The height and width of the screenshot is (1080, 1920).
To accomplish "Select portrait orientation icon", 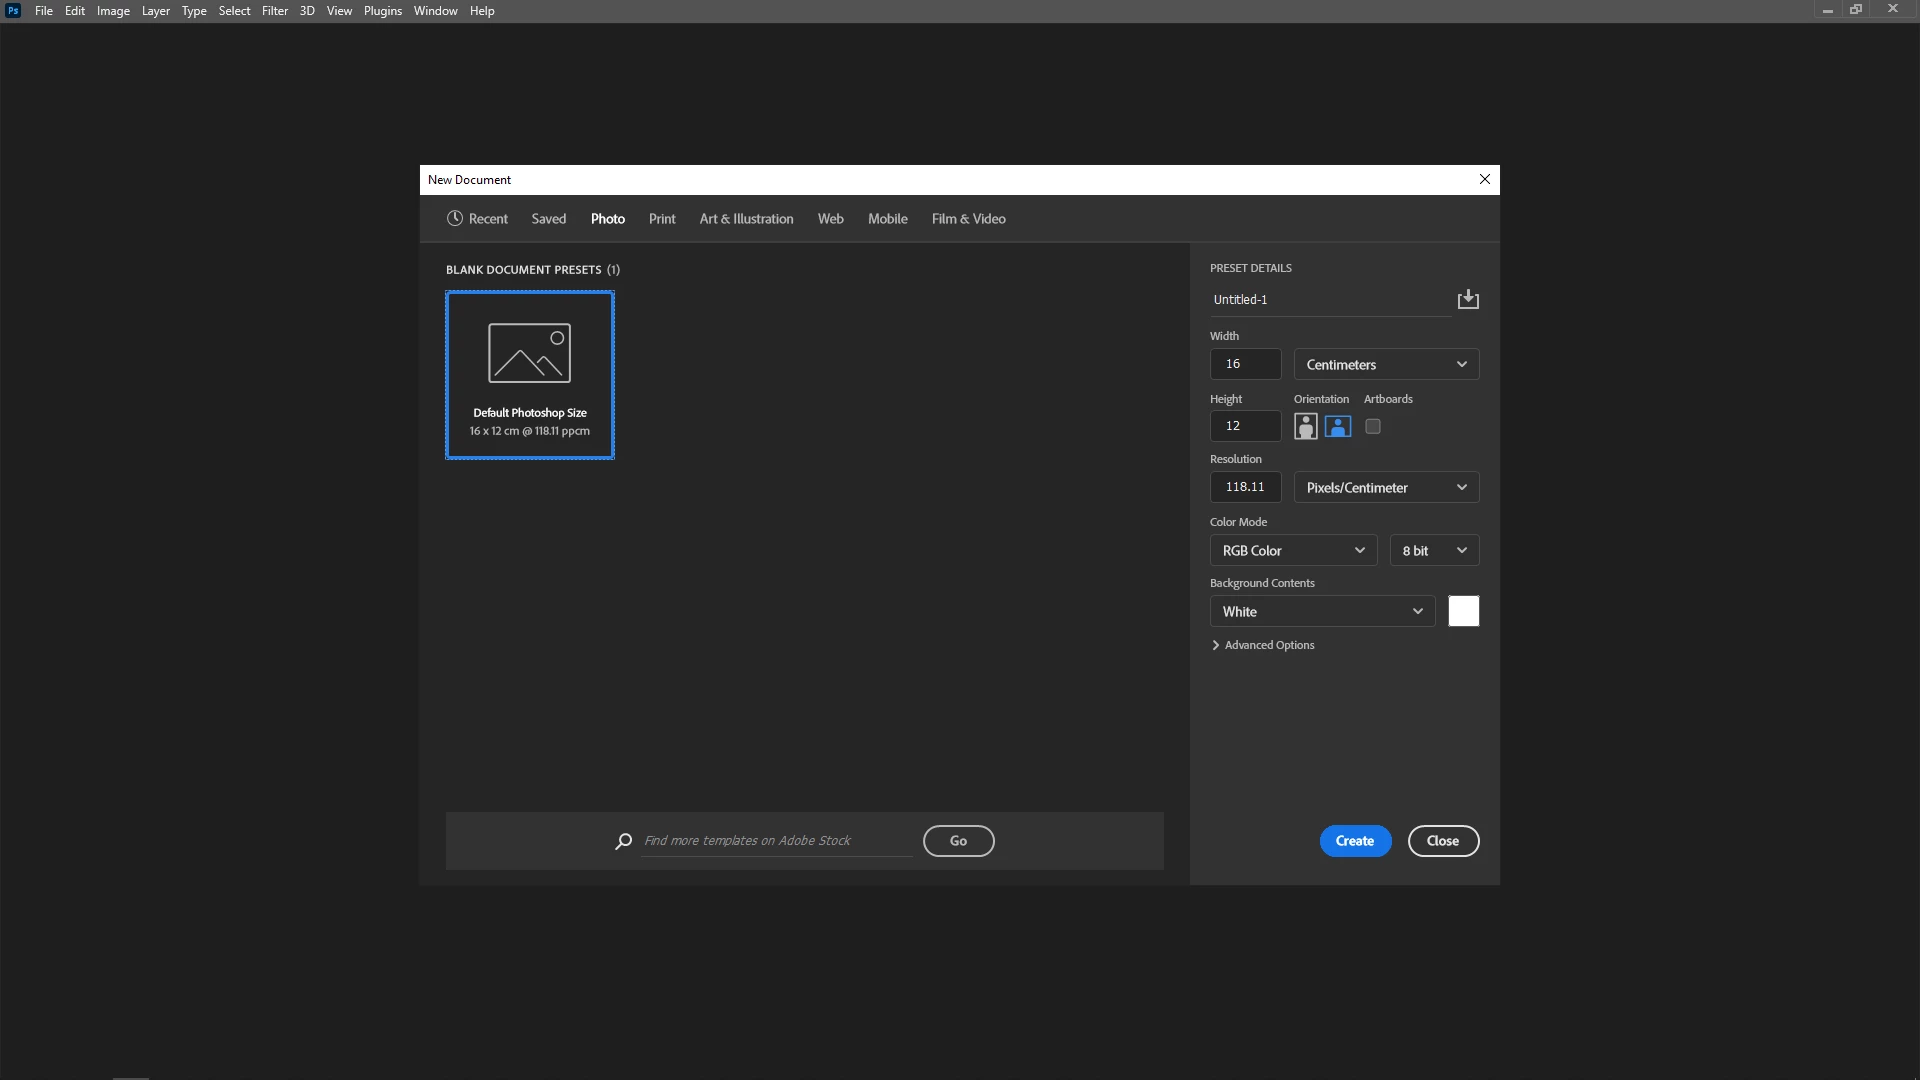I will tap(1305, 426).
